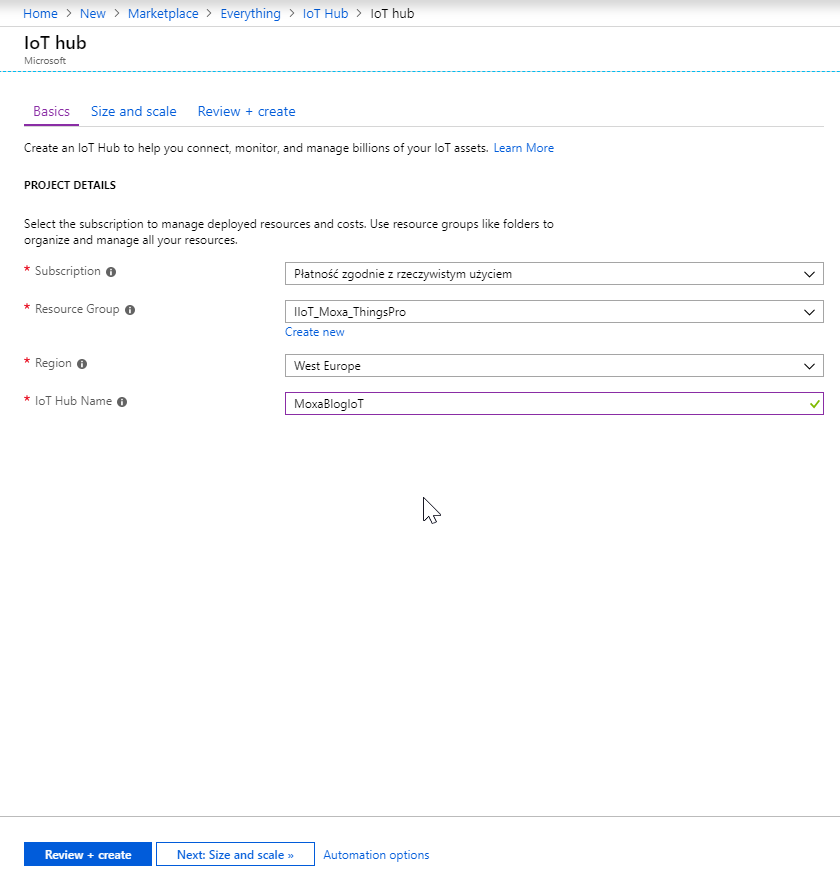Click the Subscription info icon
The width and height of the screenshot is (840, 881).
pos(111,272)
